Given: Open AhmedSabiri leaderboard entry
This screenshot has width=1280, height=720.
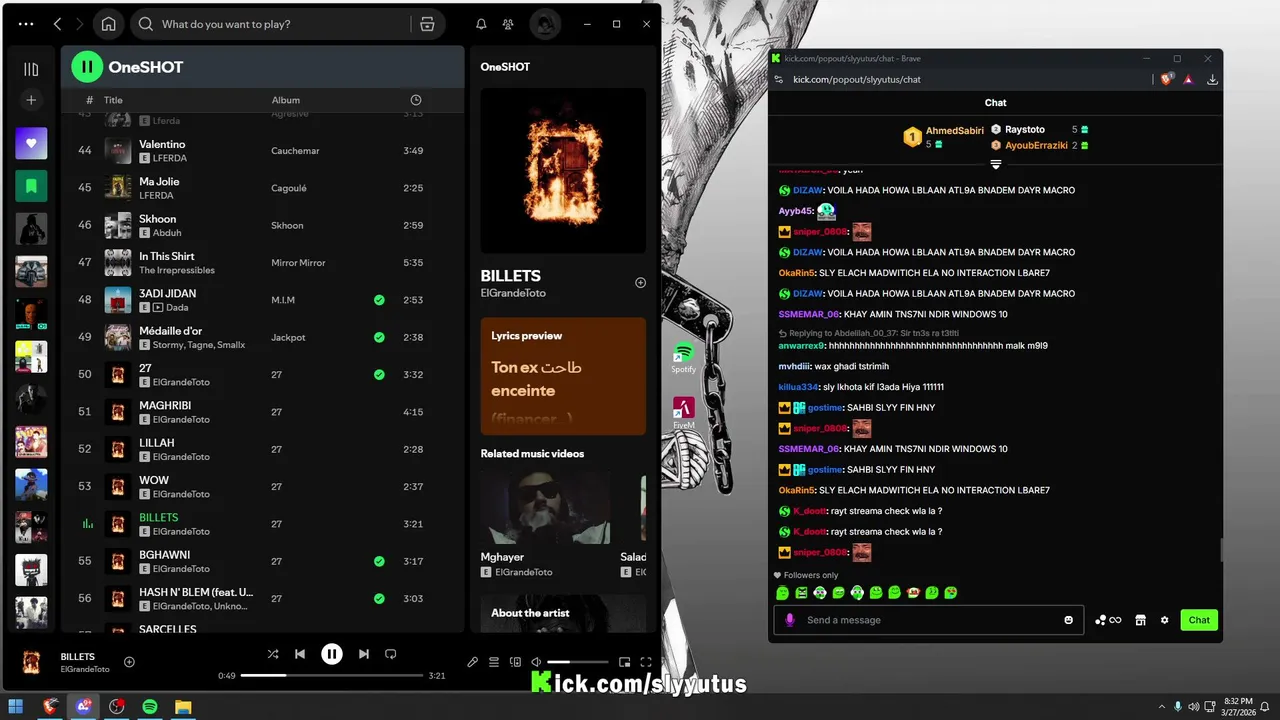Looking at the screenshot, I should [x=945, y=137].
